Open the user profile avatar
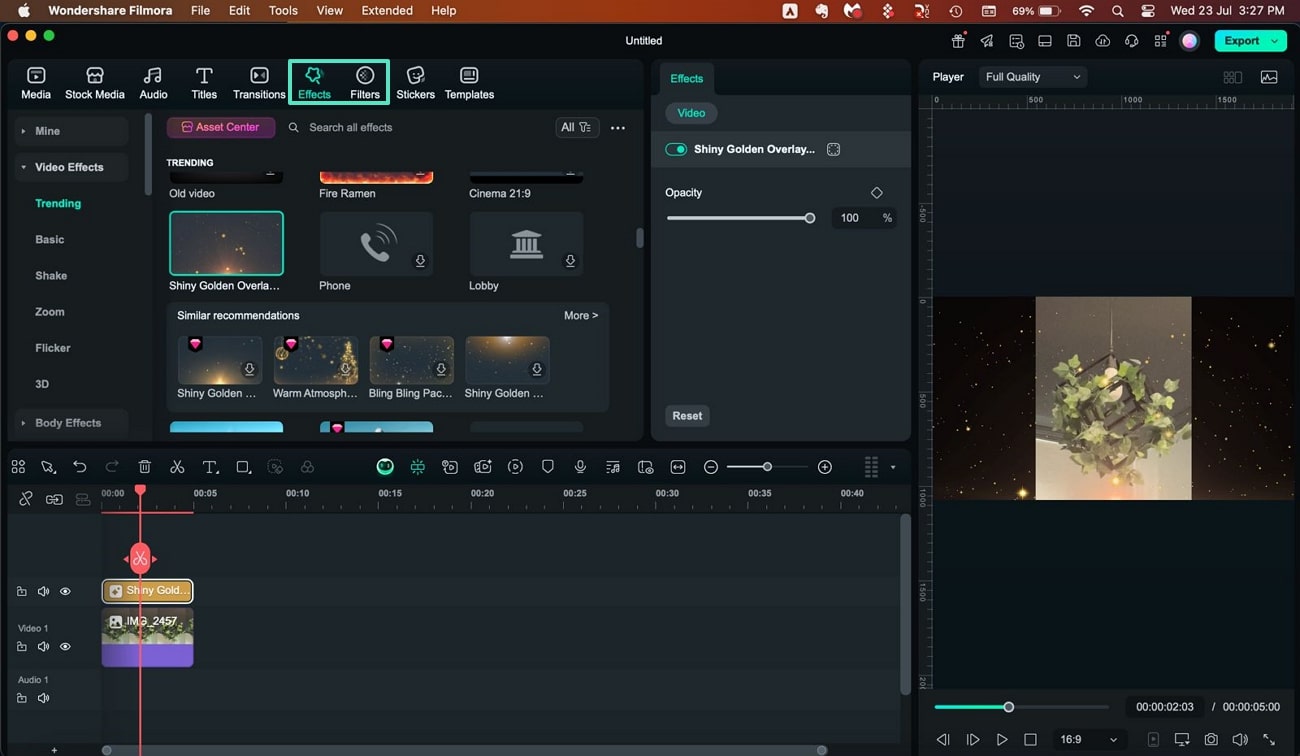The height and width of the screenshot is (756, 1300). pos(1189,41)
